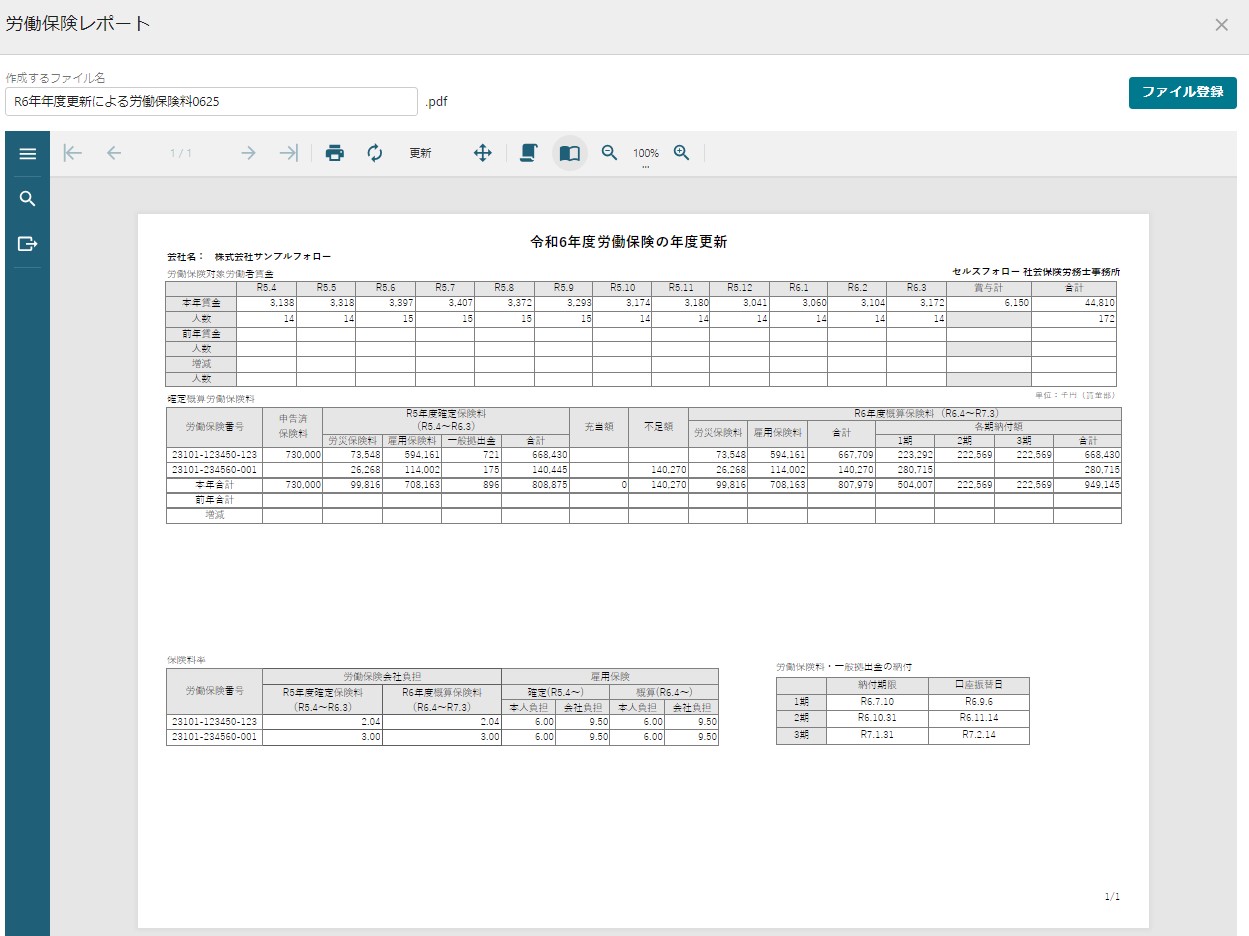Click the .pdf extension label
1249x936 pixels.
436,102
